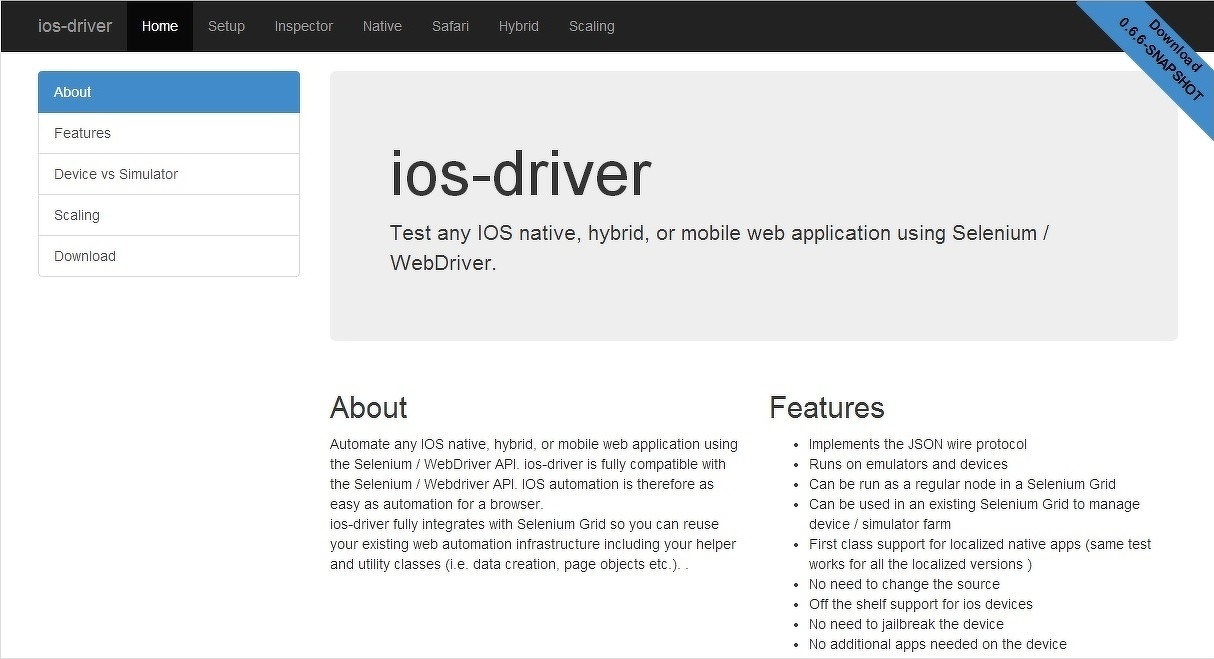
Task: Navigate to the Inspector section
Action: 303,26
